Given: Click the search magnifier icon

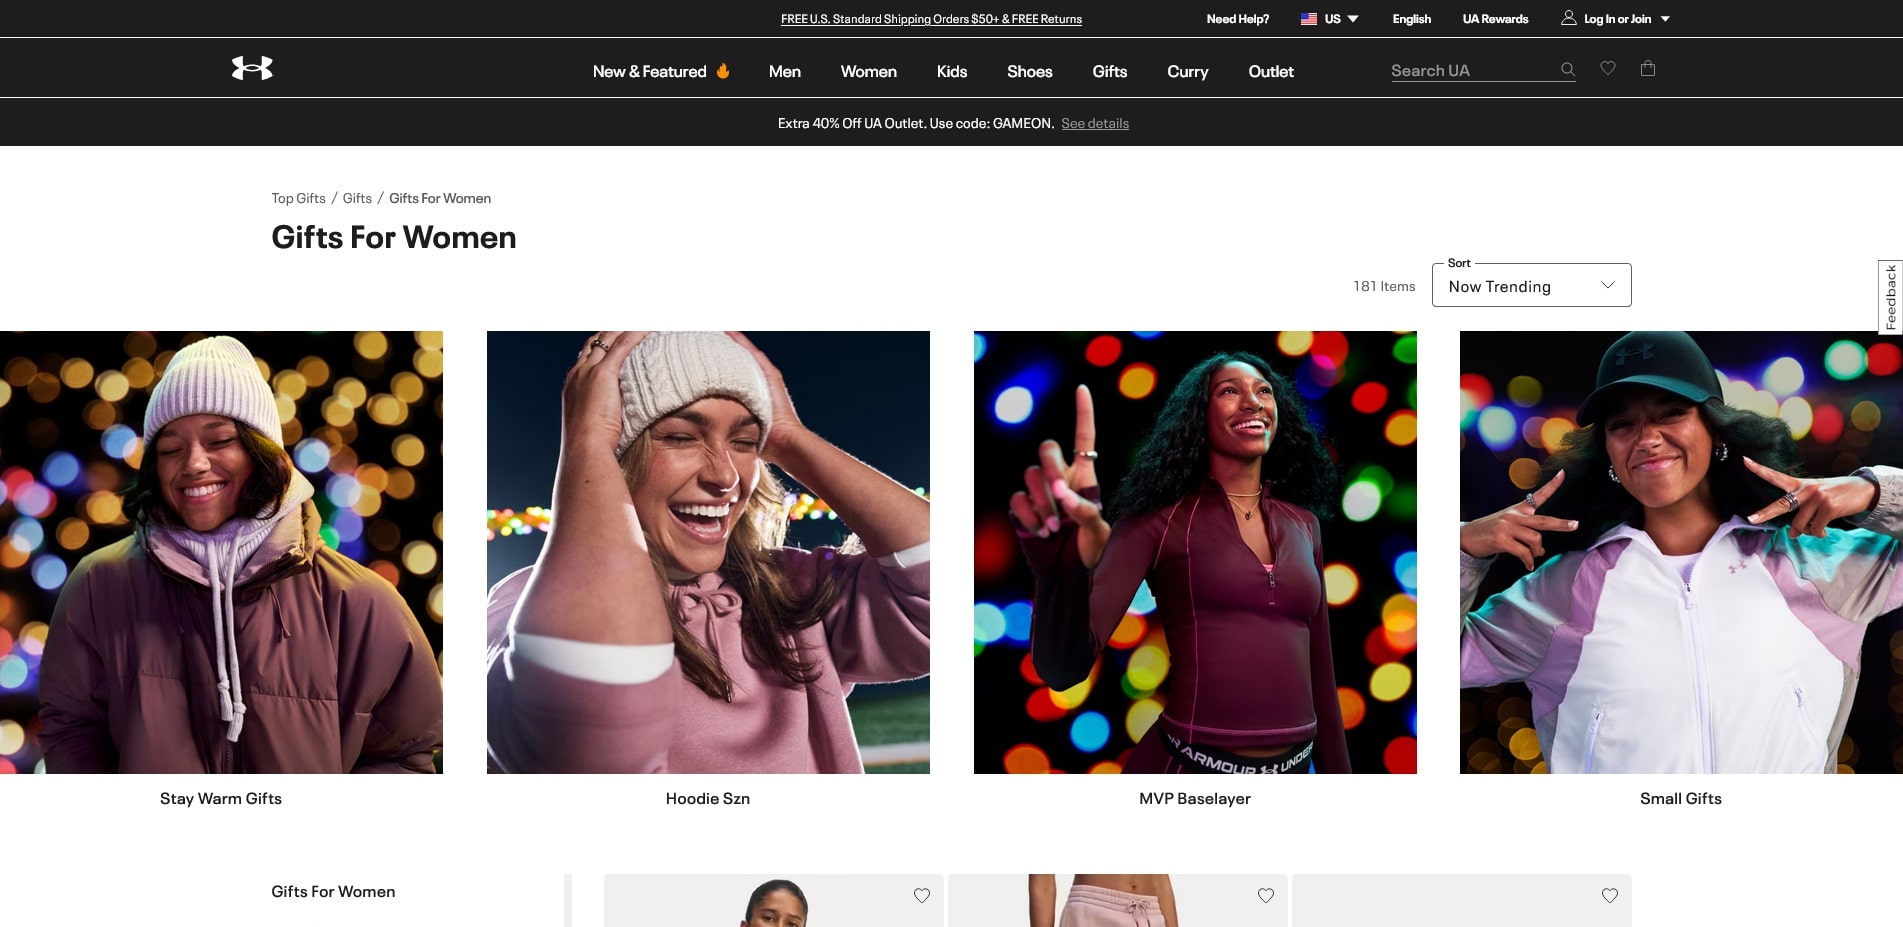Looking at the screenshot, I should point(1567,70).
